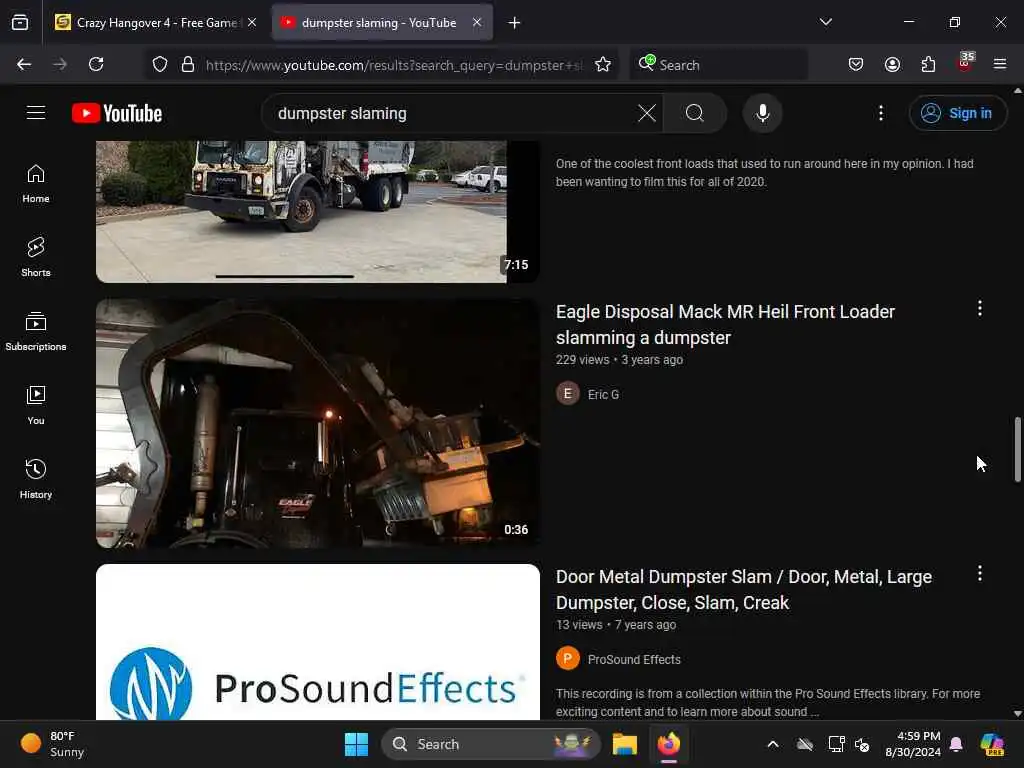Visit the Eric G channel name

click(603, 394)
